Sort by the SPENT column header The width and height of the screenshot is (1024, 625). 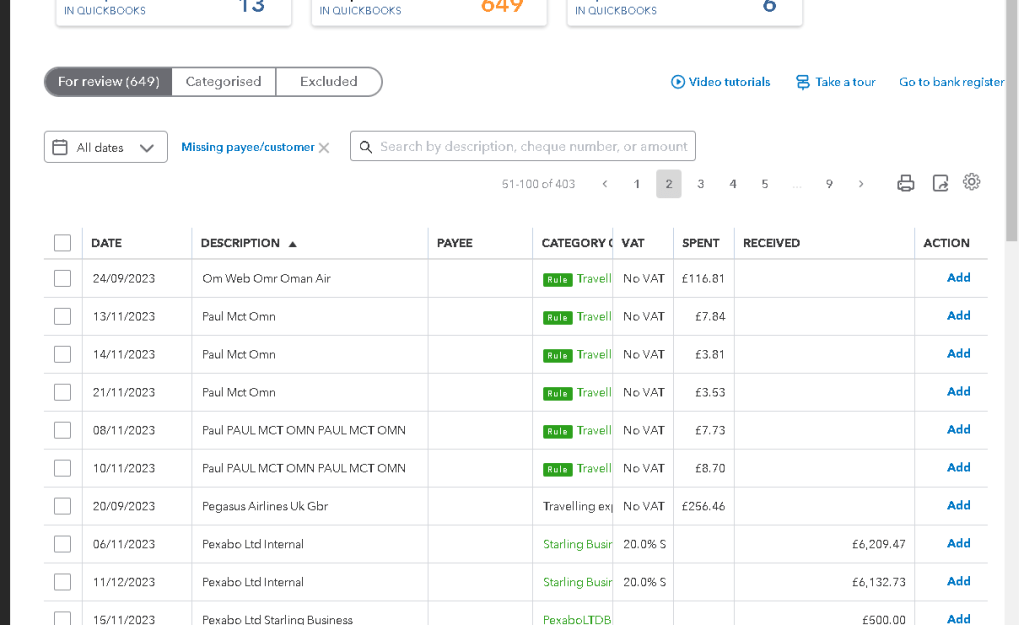pyautogui.click(x=701, y=243)
